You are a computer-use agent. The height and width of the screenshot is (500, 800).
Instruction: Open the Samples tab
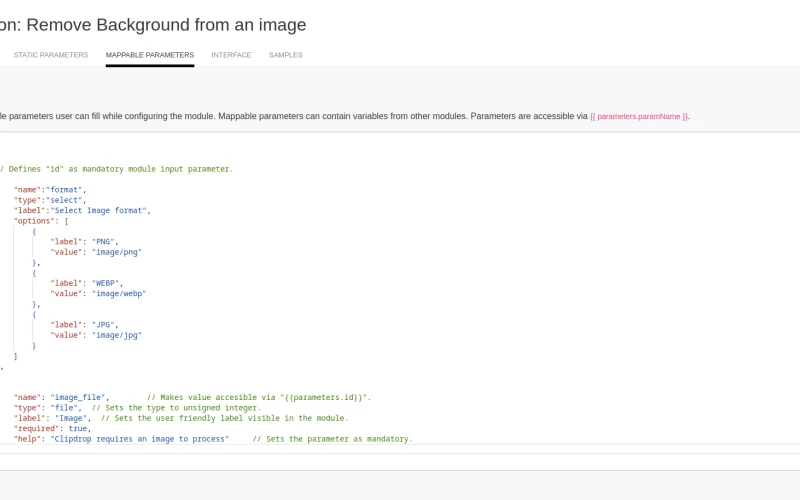(x=286, y=55)
